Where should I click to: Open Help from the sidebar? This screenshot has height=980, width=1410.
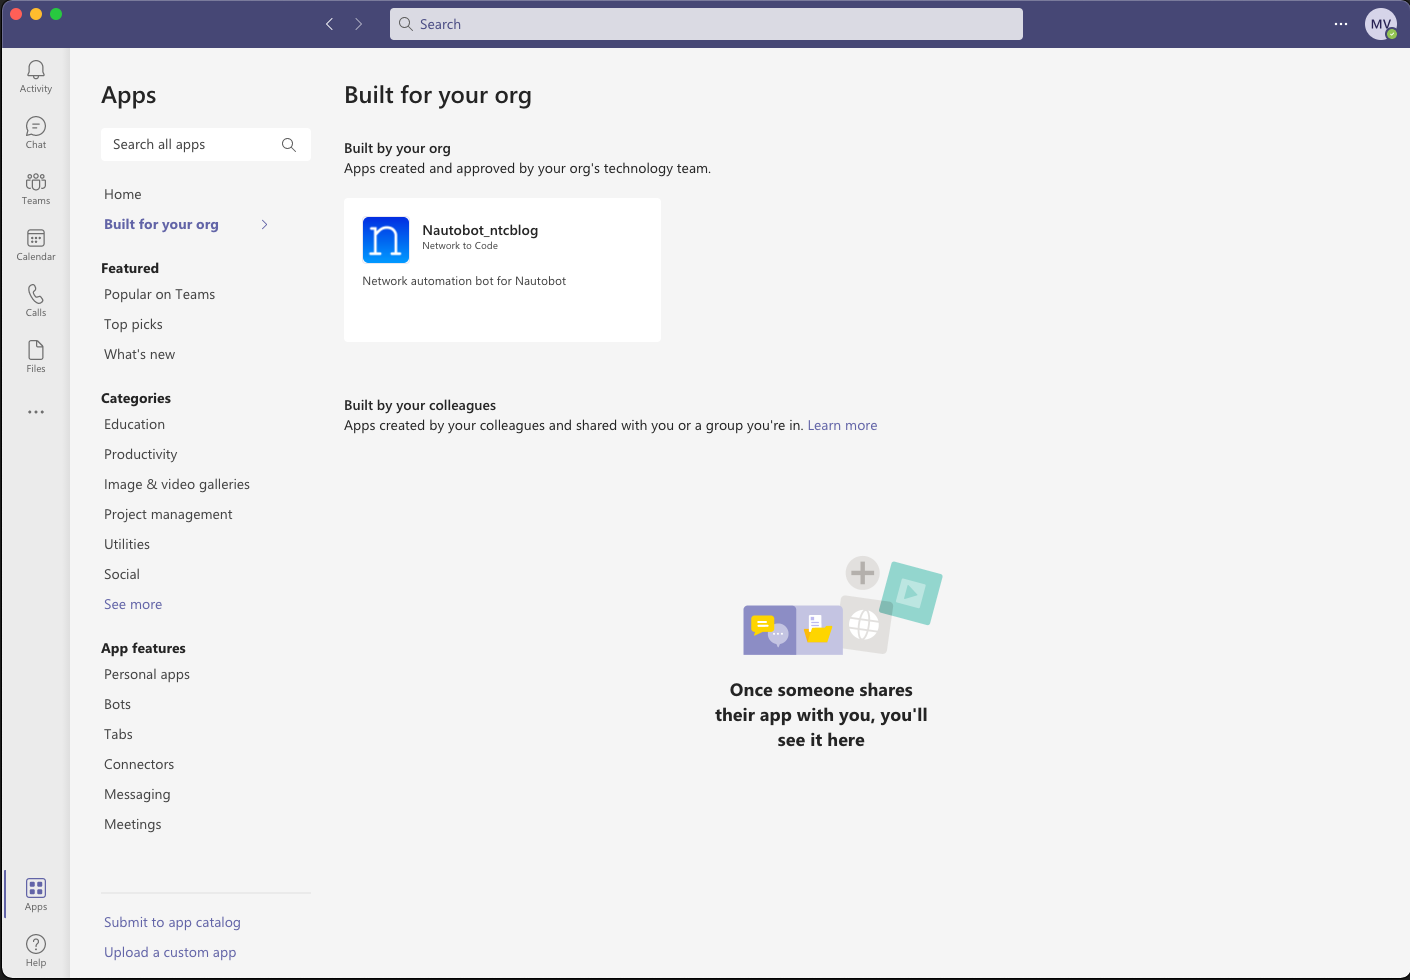point(35,948)
